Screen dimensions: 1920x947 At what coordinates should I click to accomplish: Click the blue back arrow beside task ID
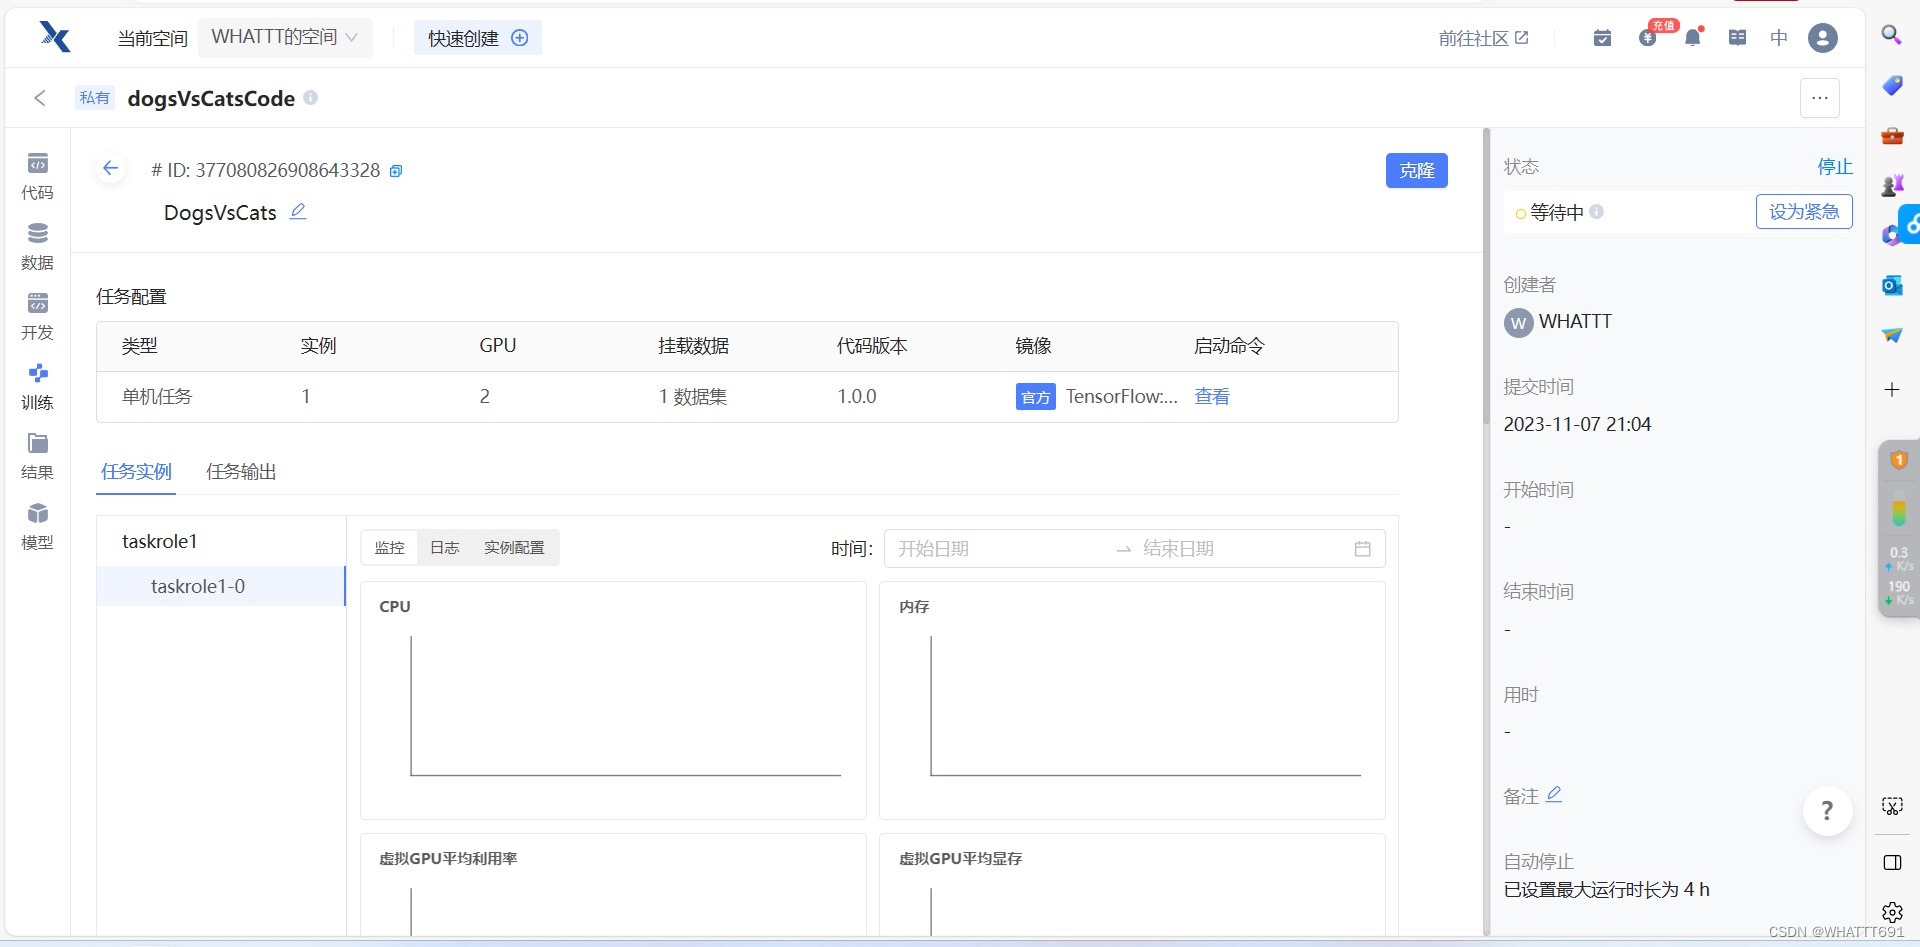111,168
